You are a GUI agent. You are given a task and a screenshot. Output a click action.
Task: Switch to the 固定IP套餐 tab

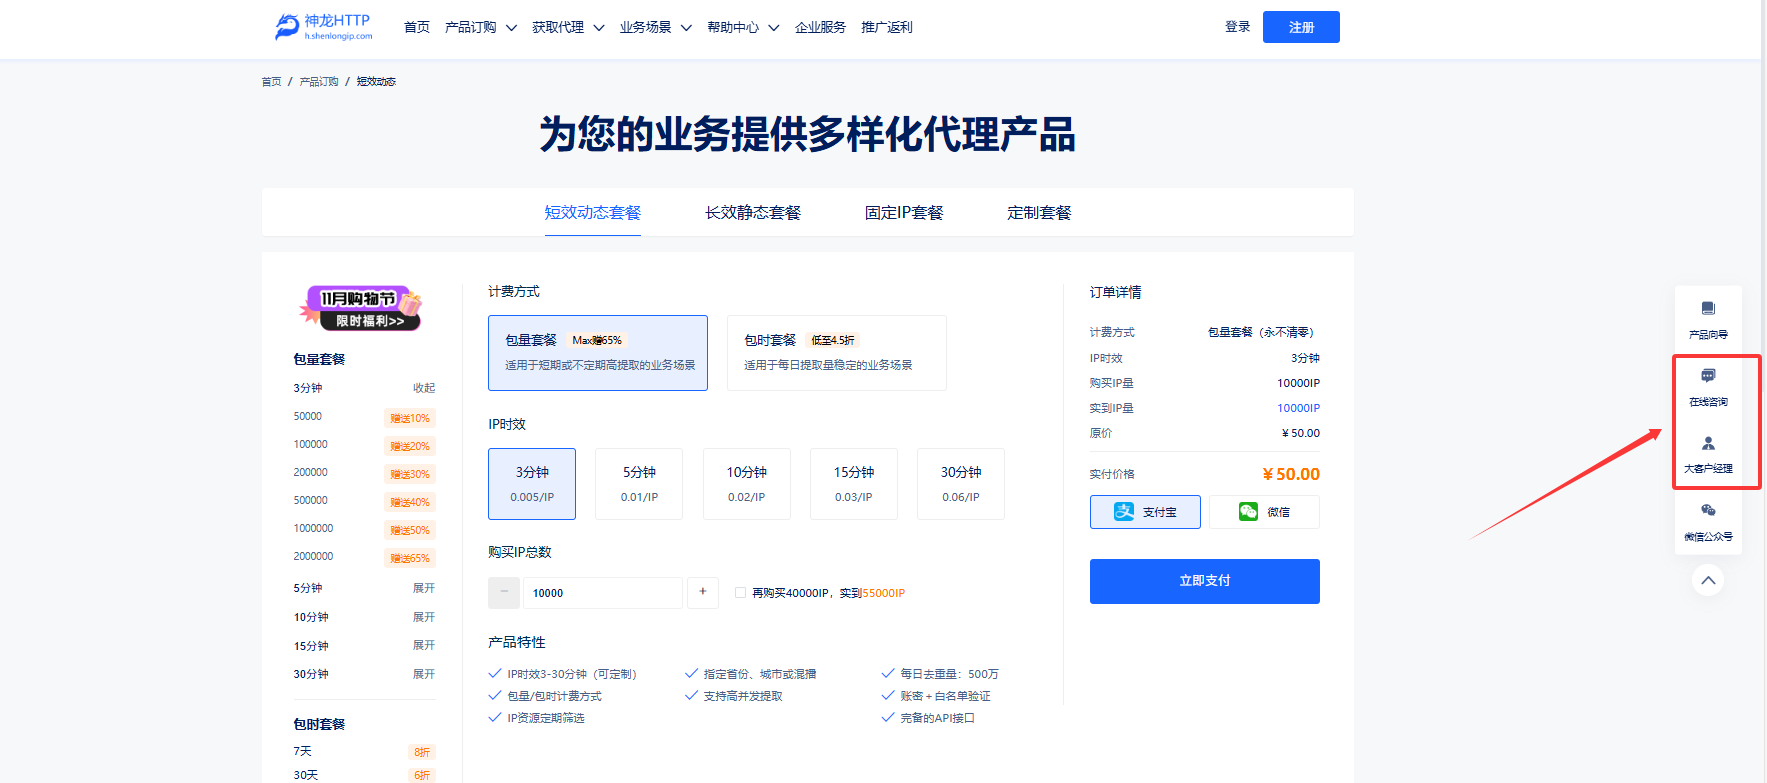click(x=904, y=212)
